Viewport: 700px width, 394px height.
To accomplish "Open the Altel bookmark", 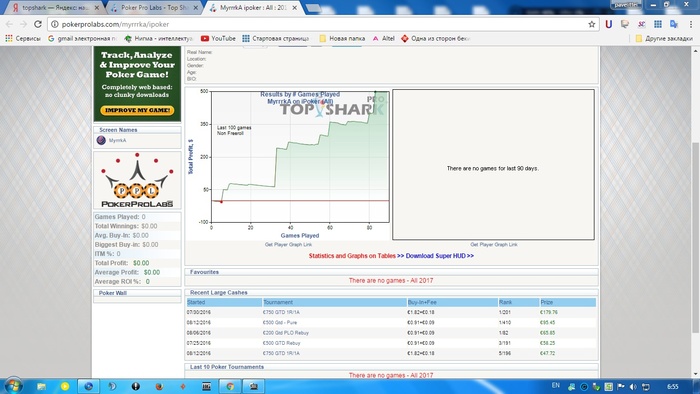I will pyautogui.click(x=383, y=38).
